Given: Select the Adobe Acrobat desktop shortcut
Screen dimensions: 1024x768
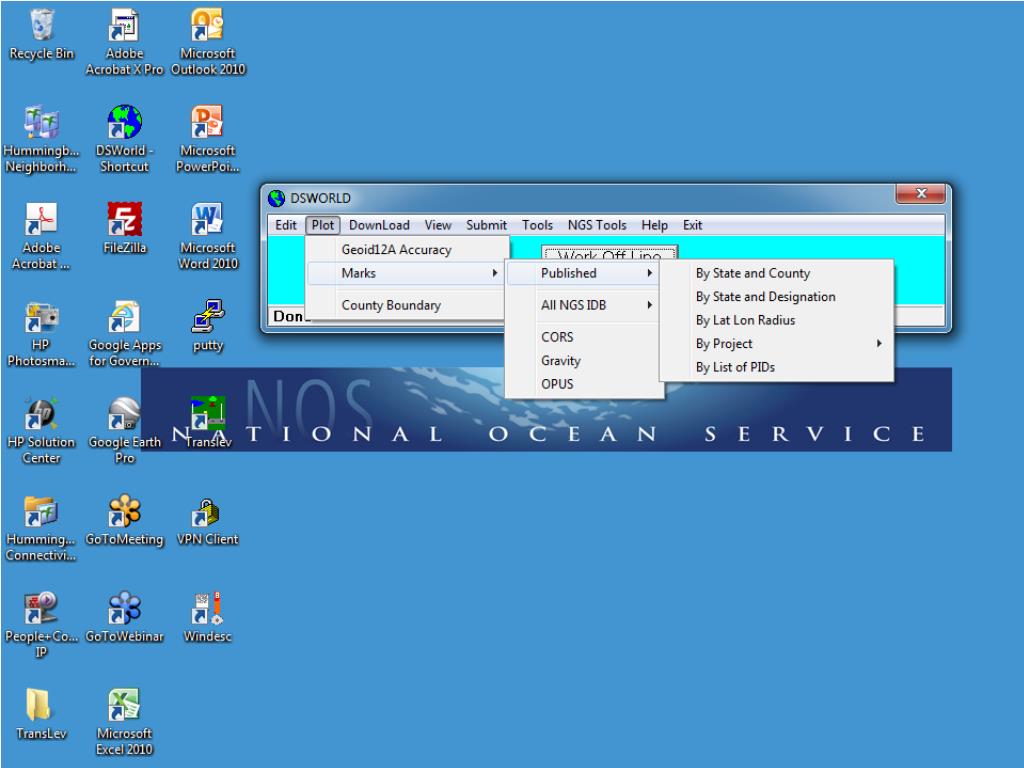Looking at the screenshot, I should tap(42, 236).
